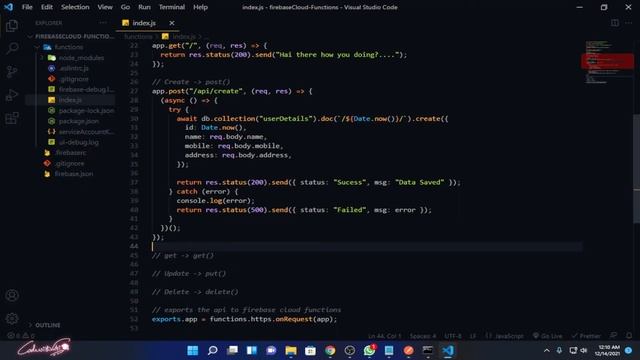Click the notifications bell in status bar
The width and height of the screenshot is (640, 360).
tap(629, 336)
